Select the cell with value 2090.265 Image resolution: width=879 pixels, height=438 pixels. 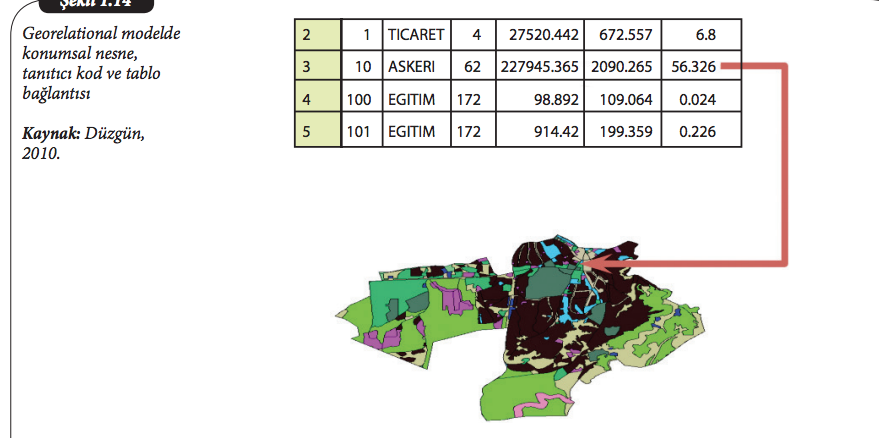point(623,68)
